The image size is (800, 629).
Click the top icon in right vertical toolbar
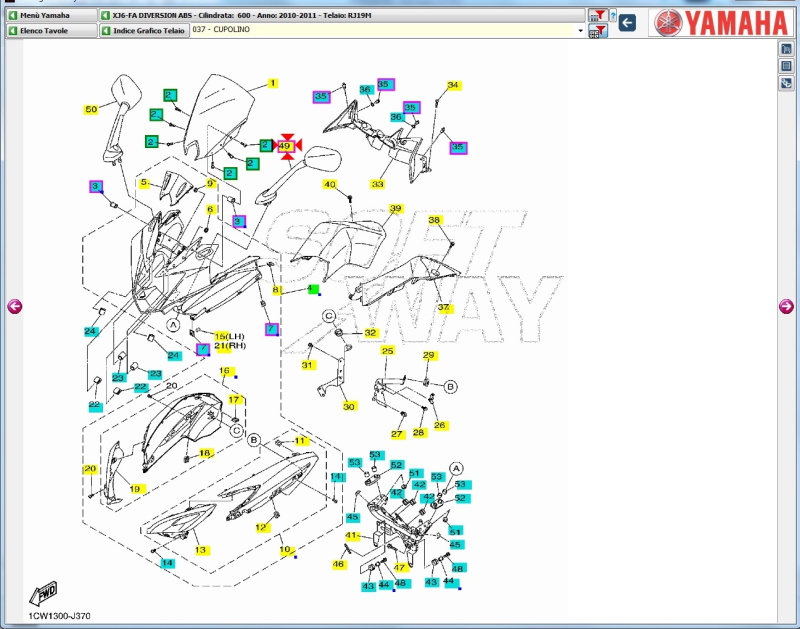787,49
